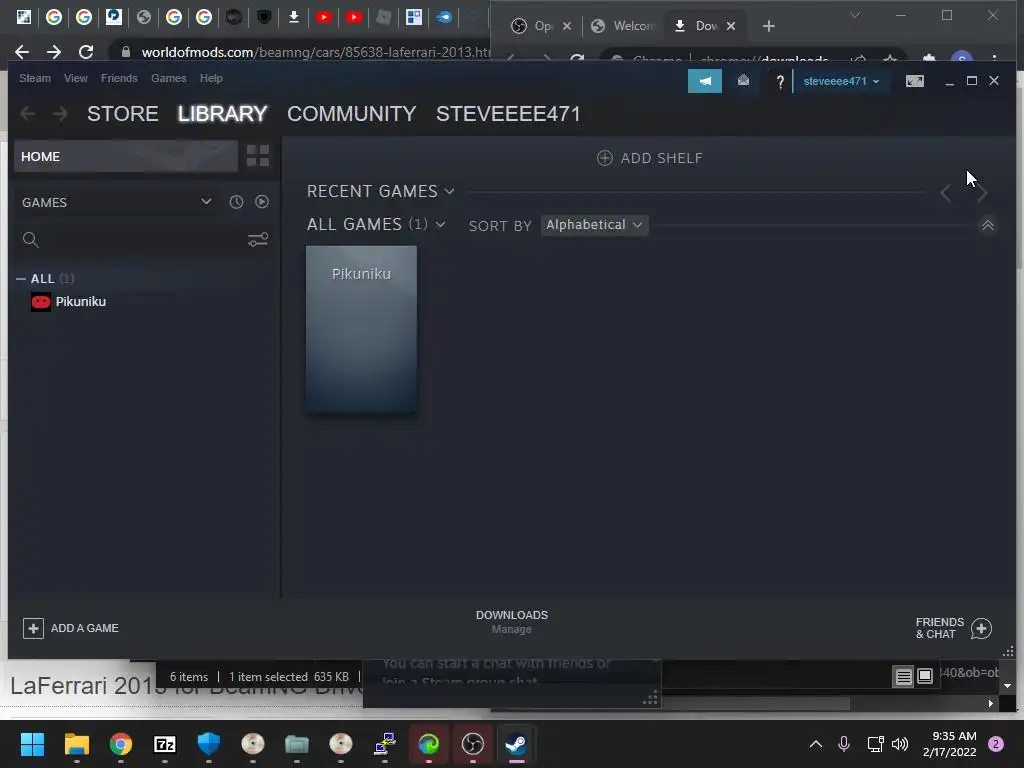This screenshot has height=768, width=1024.
Task: Open the volume control in system tray
Action: click(900, 744)
